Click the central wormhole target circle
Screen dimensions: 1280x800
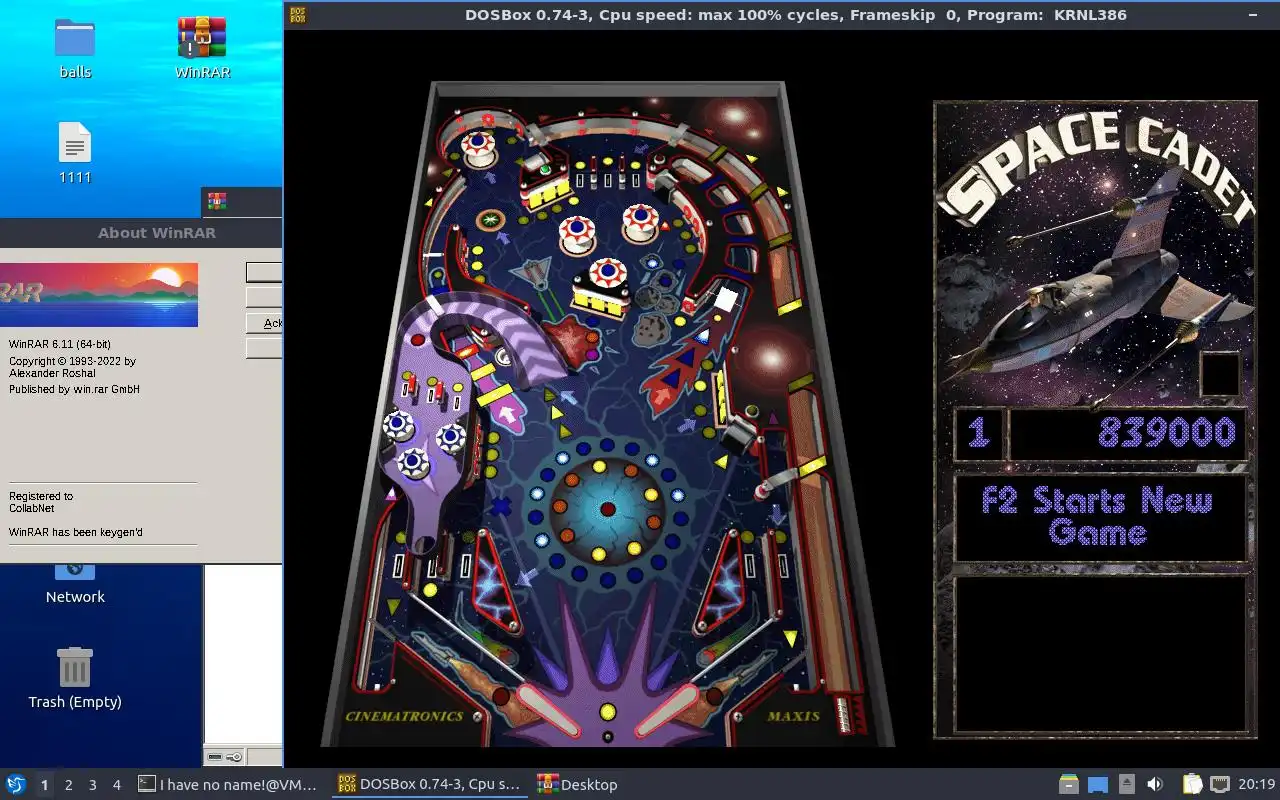tap(607, 509)
